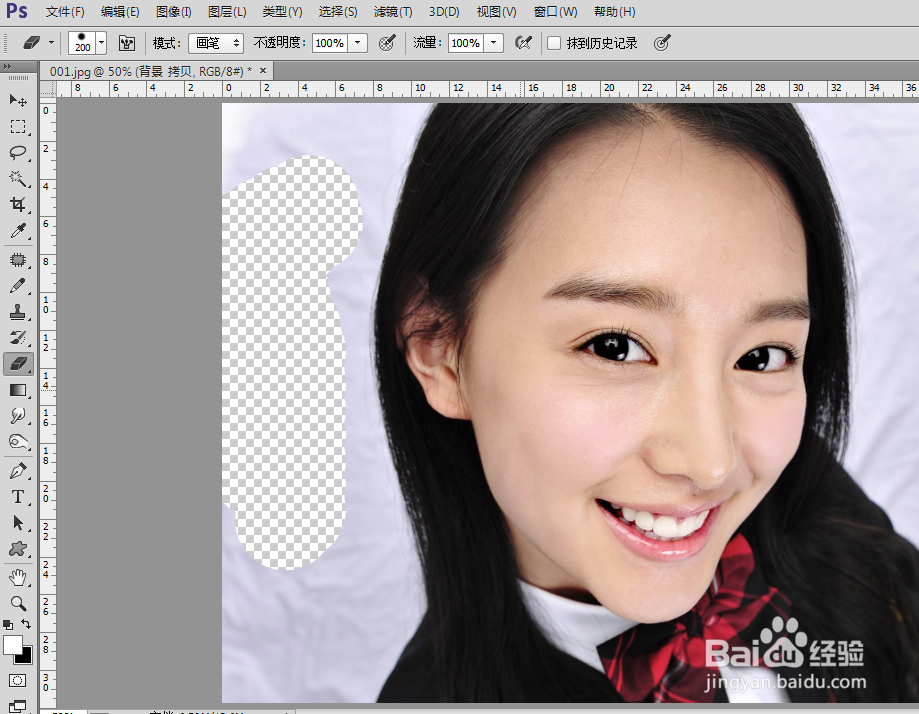Select the Clone Stamp tool
This screenshot has height=714, width=919.
pyautogui.click(x=18, y=312)
